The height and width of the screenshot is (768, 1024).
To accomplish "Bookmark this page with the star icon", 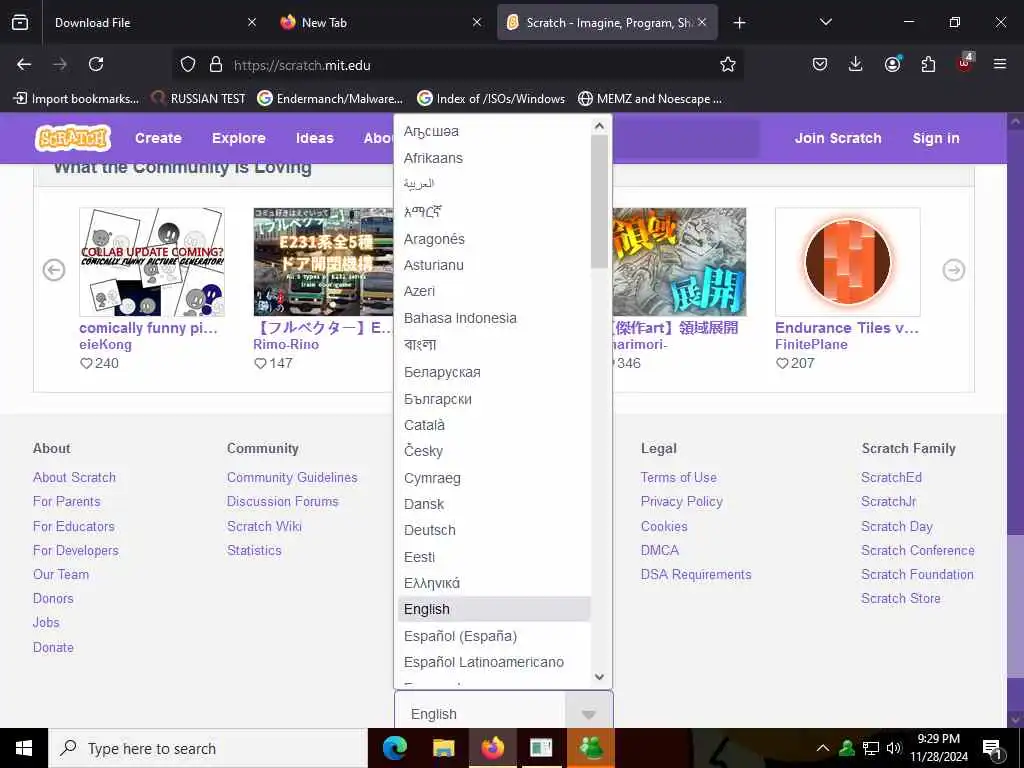I will click(728, 64).
